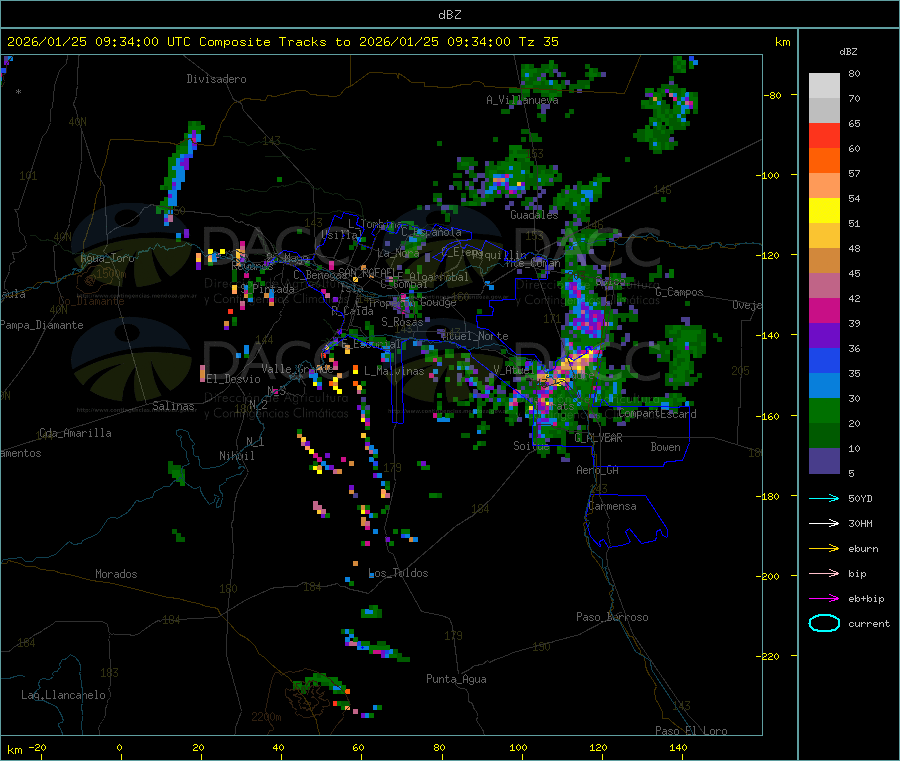The height and width of the screenshot is (761, 900).
Task: Click the Punta_Agua map label
Action: coord(456,679)
